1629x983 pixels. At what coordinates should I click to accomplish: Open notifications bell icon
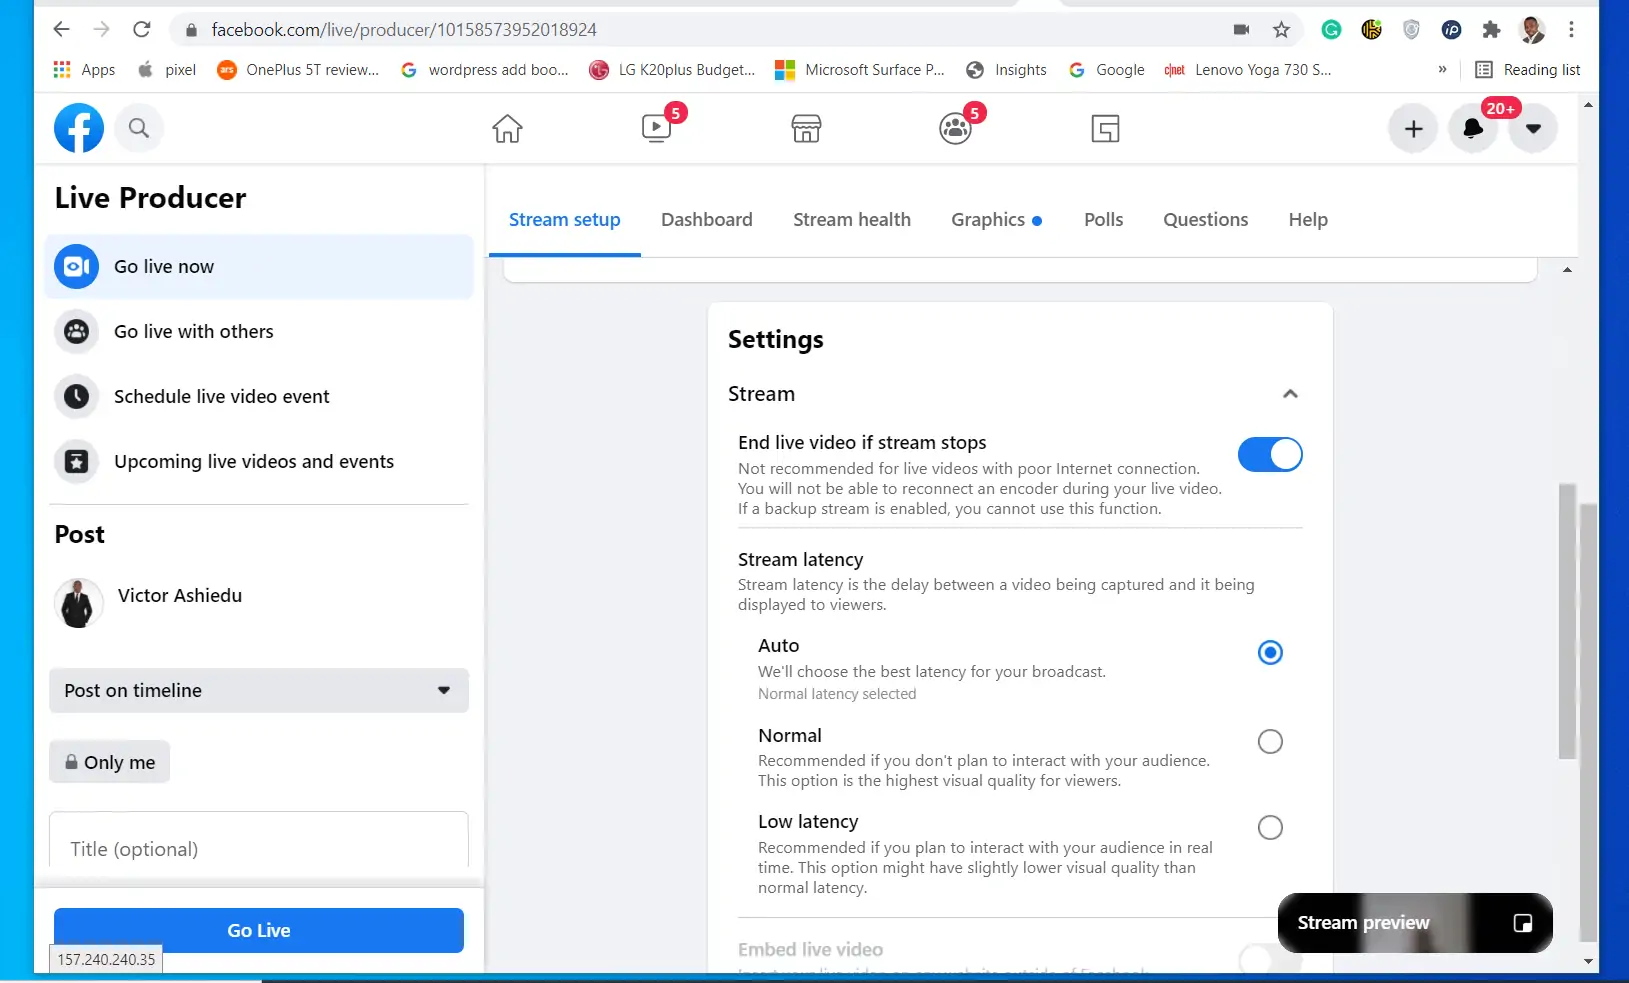(x=1473, y=128)
